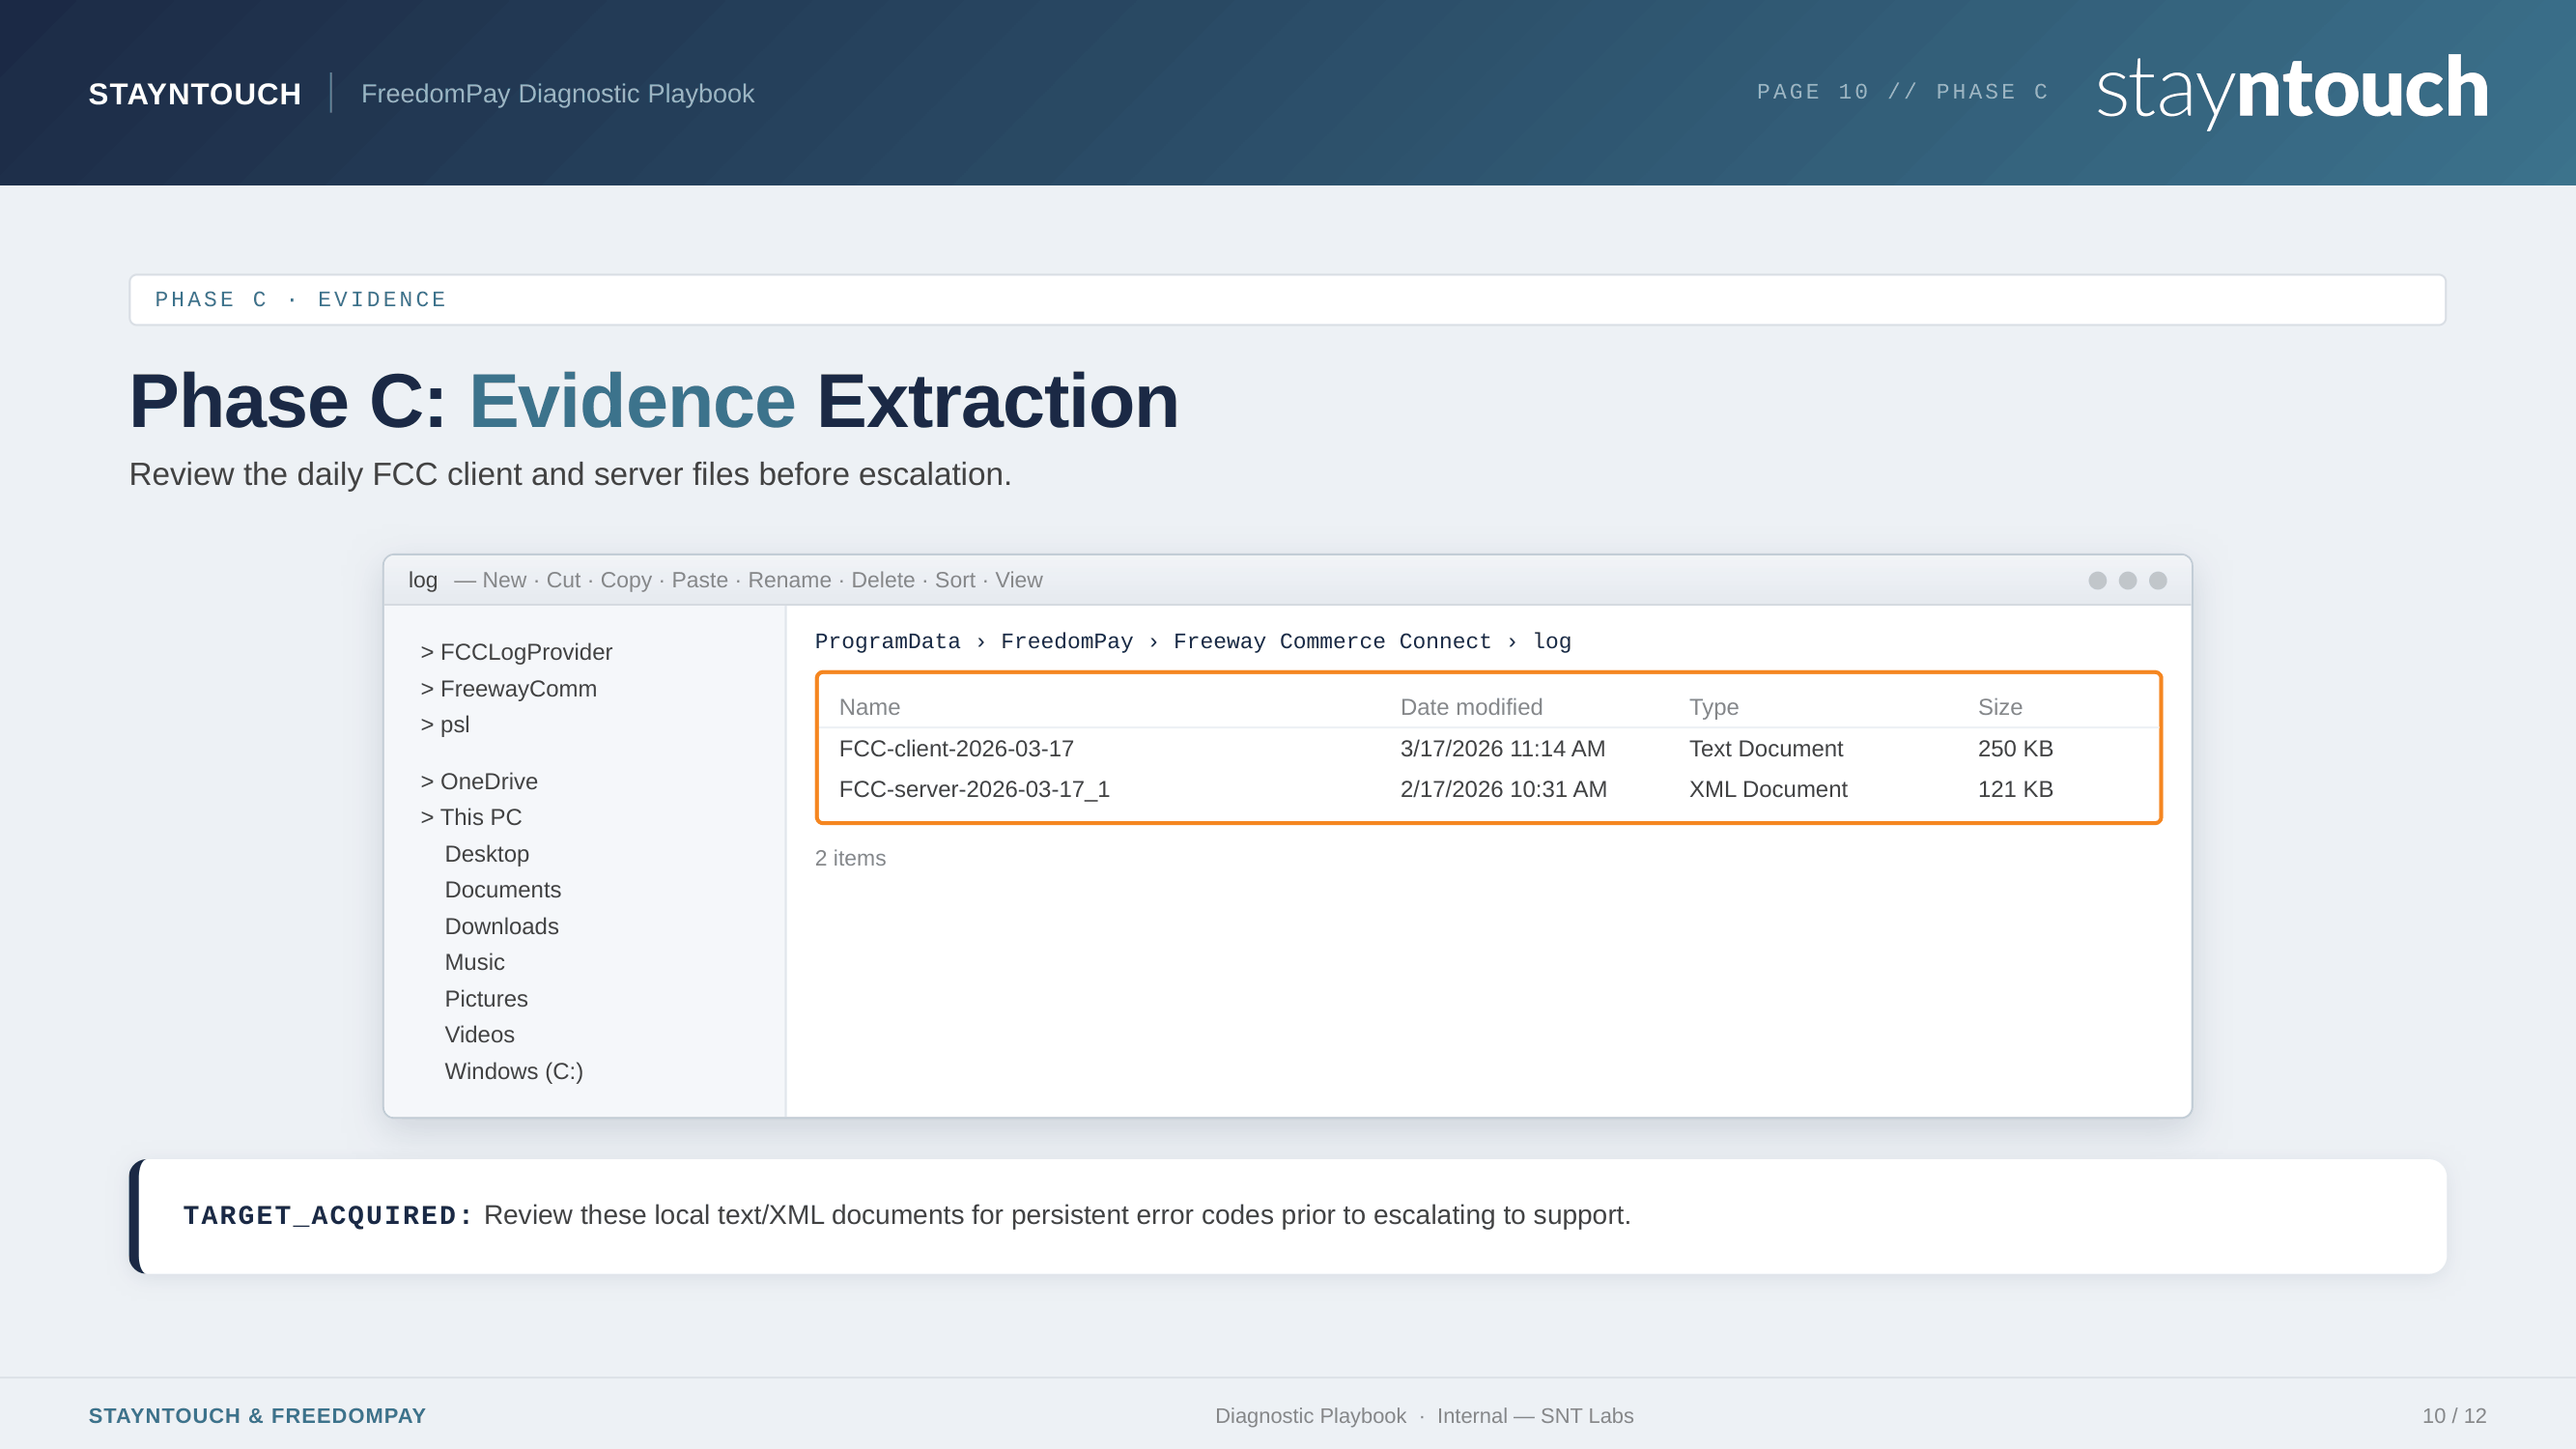Expand the psl folder
2576x1449 pixels.
point(445,725)
